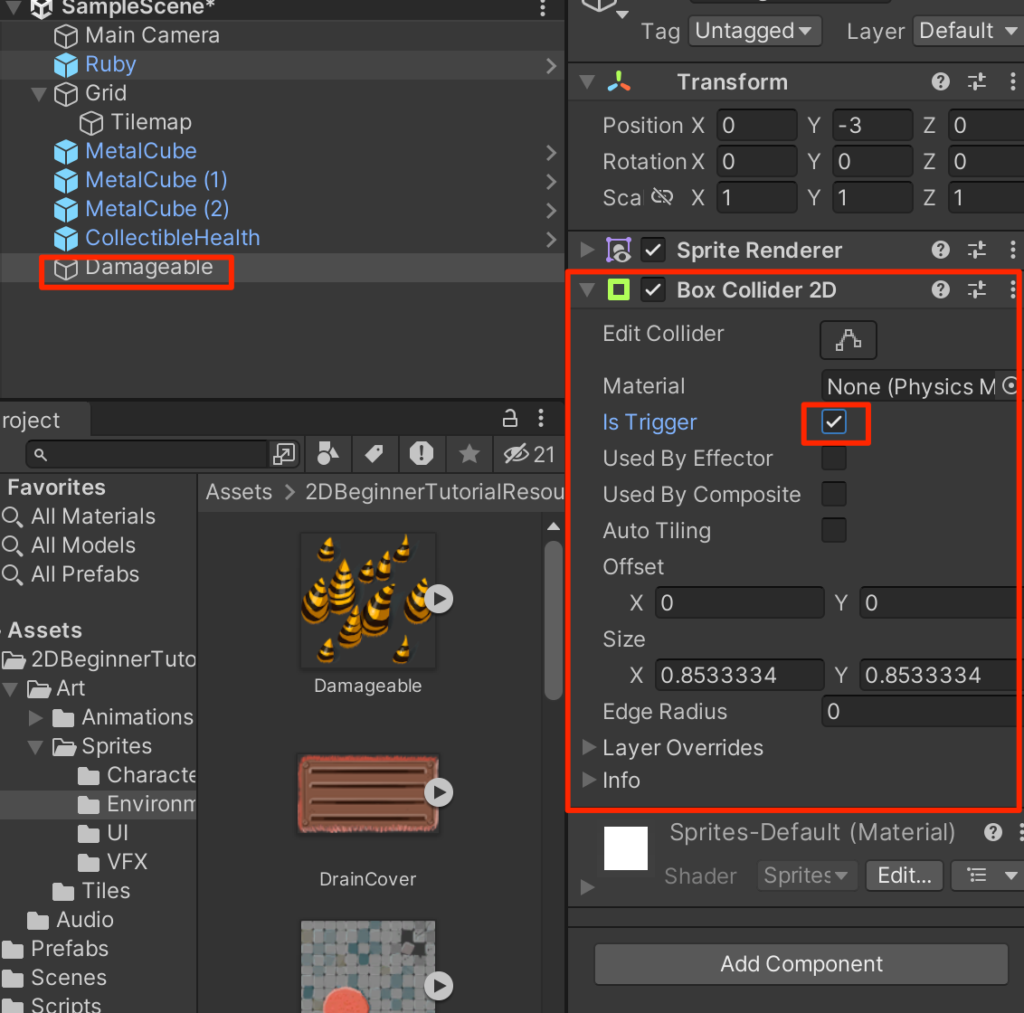This screenshot has height=1013, width=1024.
Task: Click the Add Component button
Action: 801,963
